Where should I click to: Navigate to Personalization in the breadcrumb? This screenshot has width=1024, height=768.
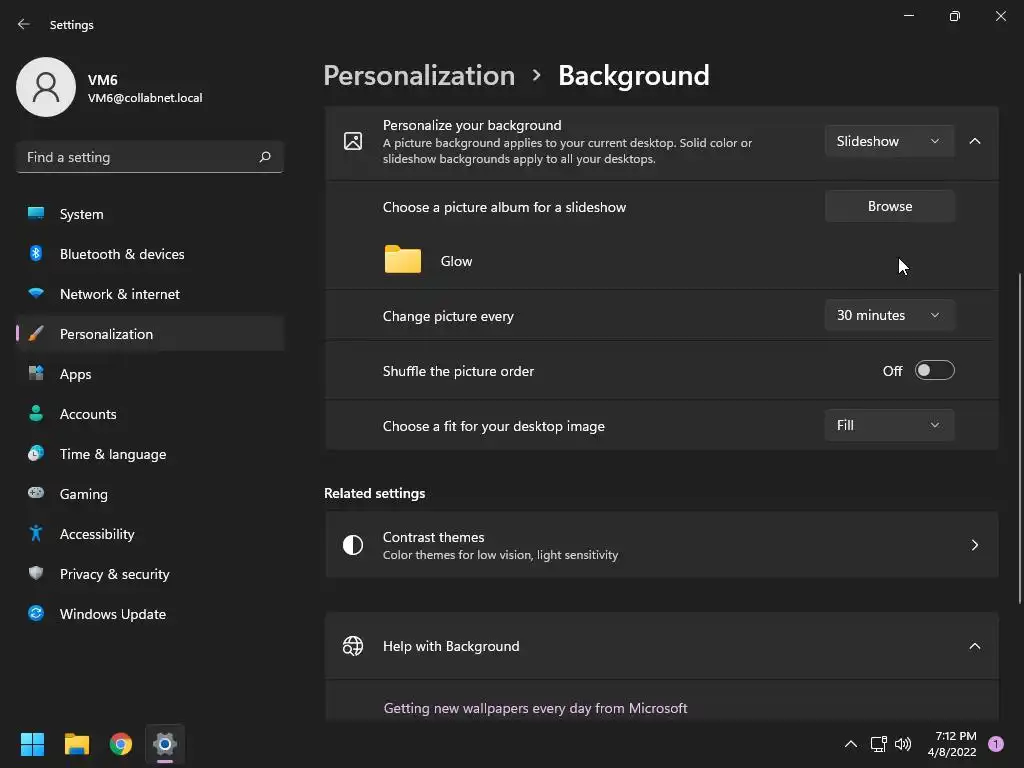tap(419, 76)
